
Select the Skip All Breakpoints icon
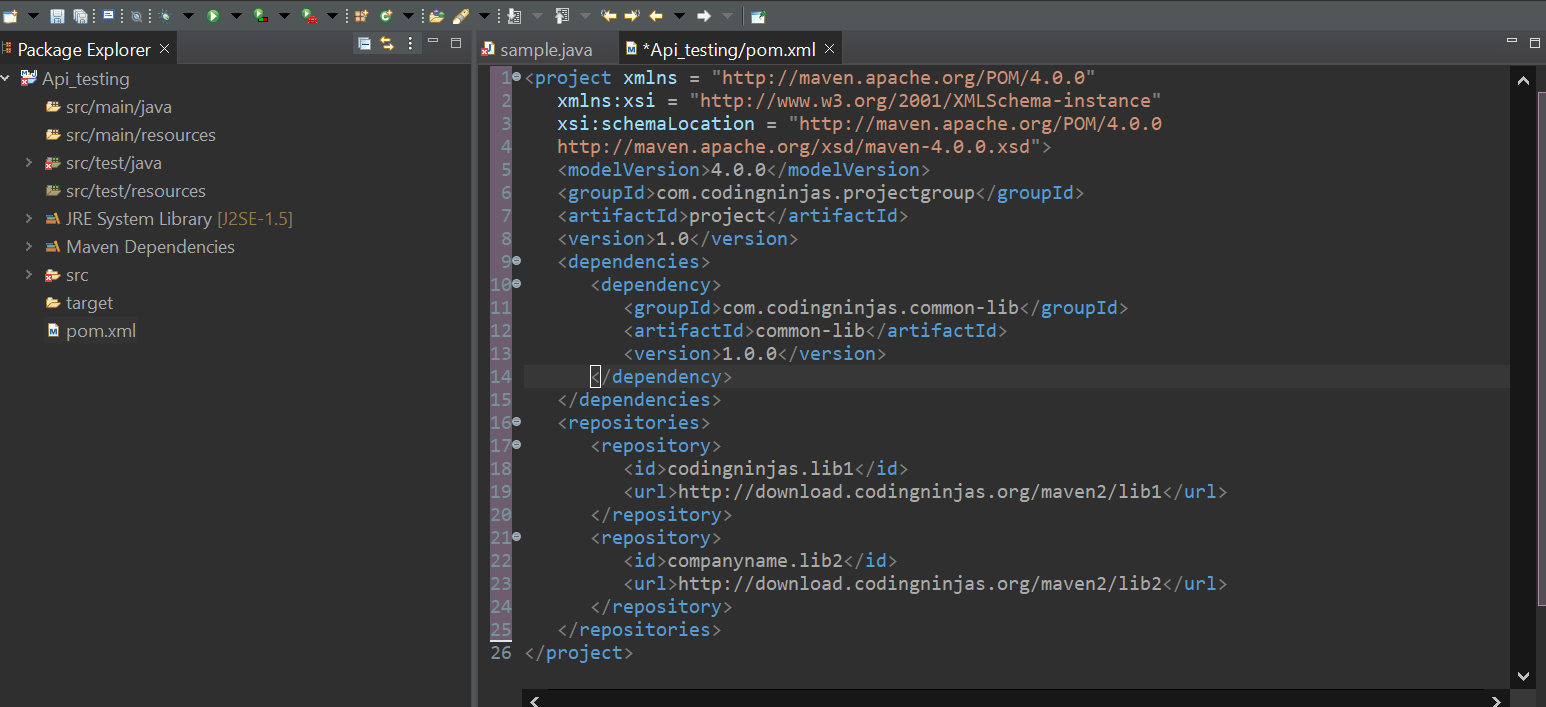(x=137, y=15)
